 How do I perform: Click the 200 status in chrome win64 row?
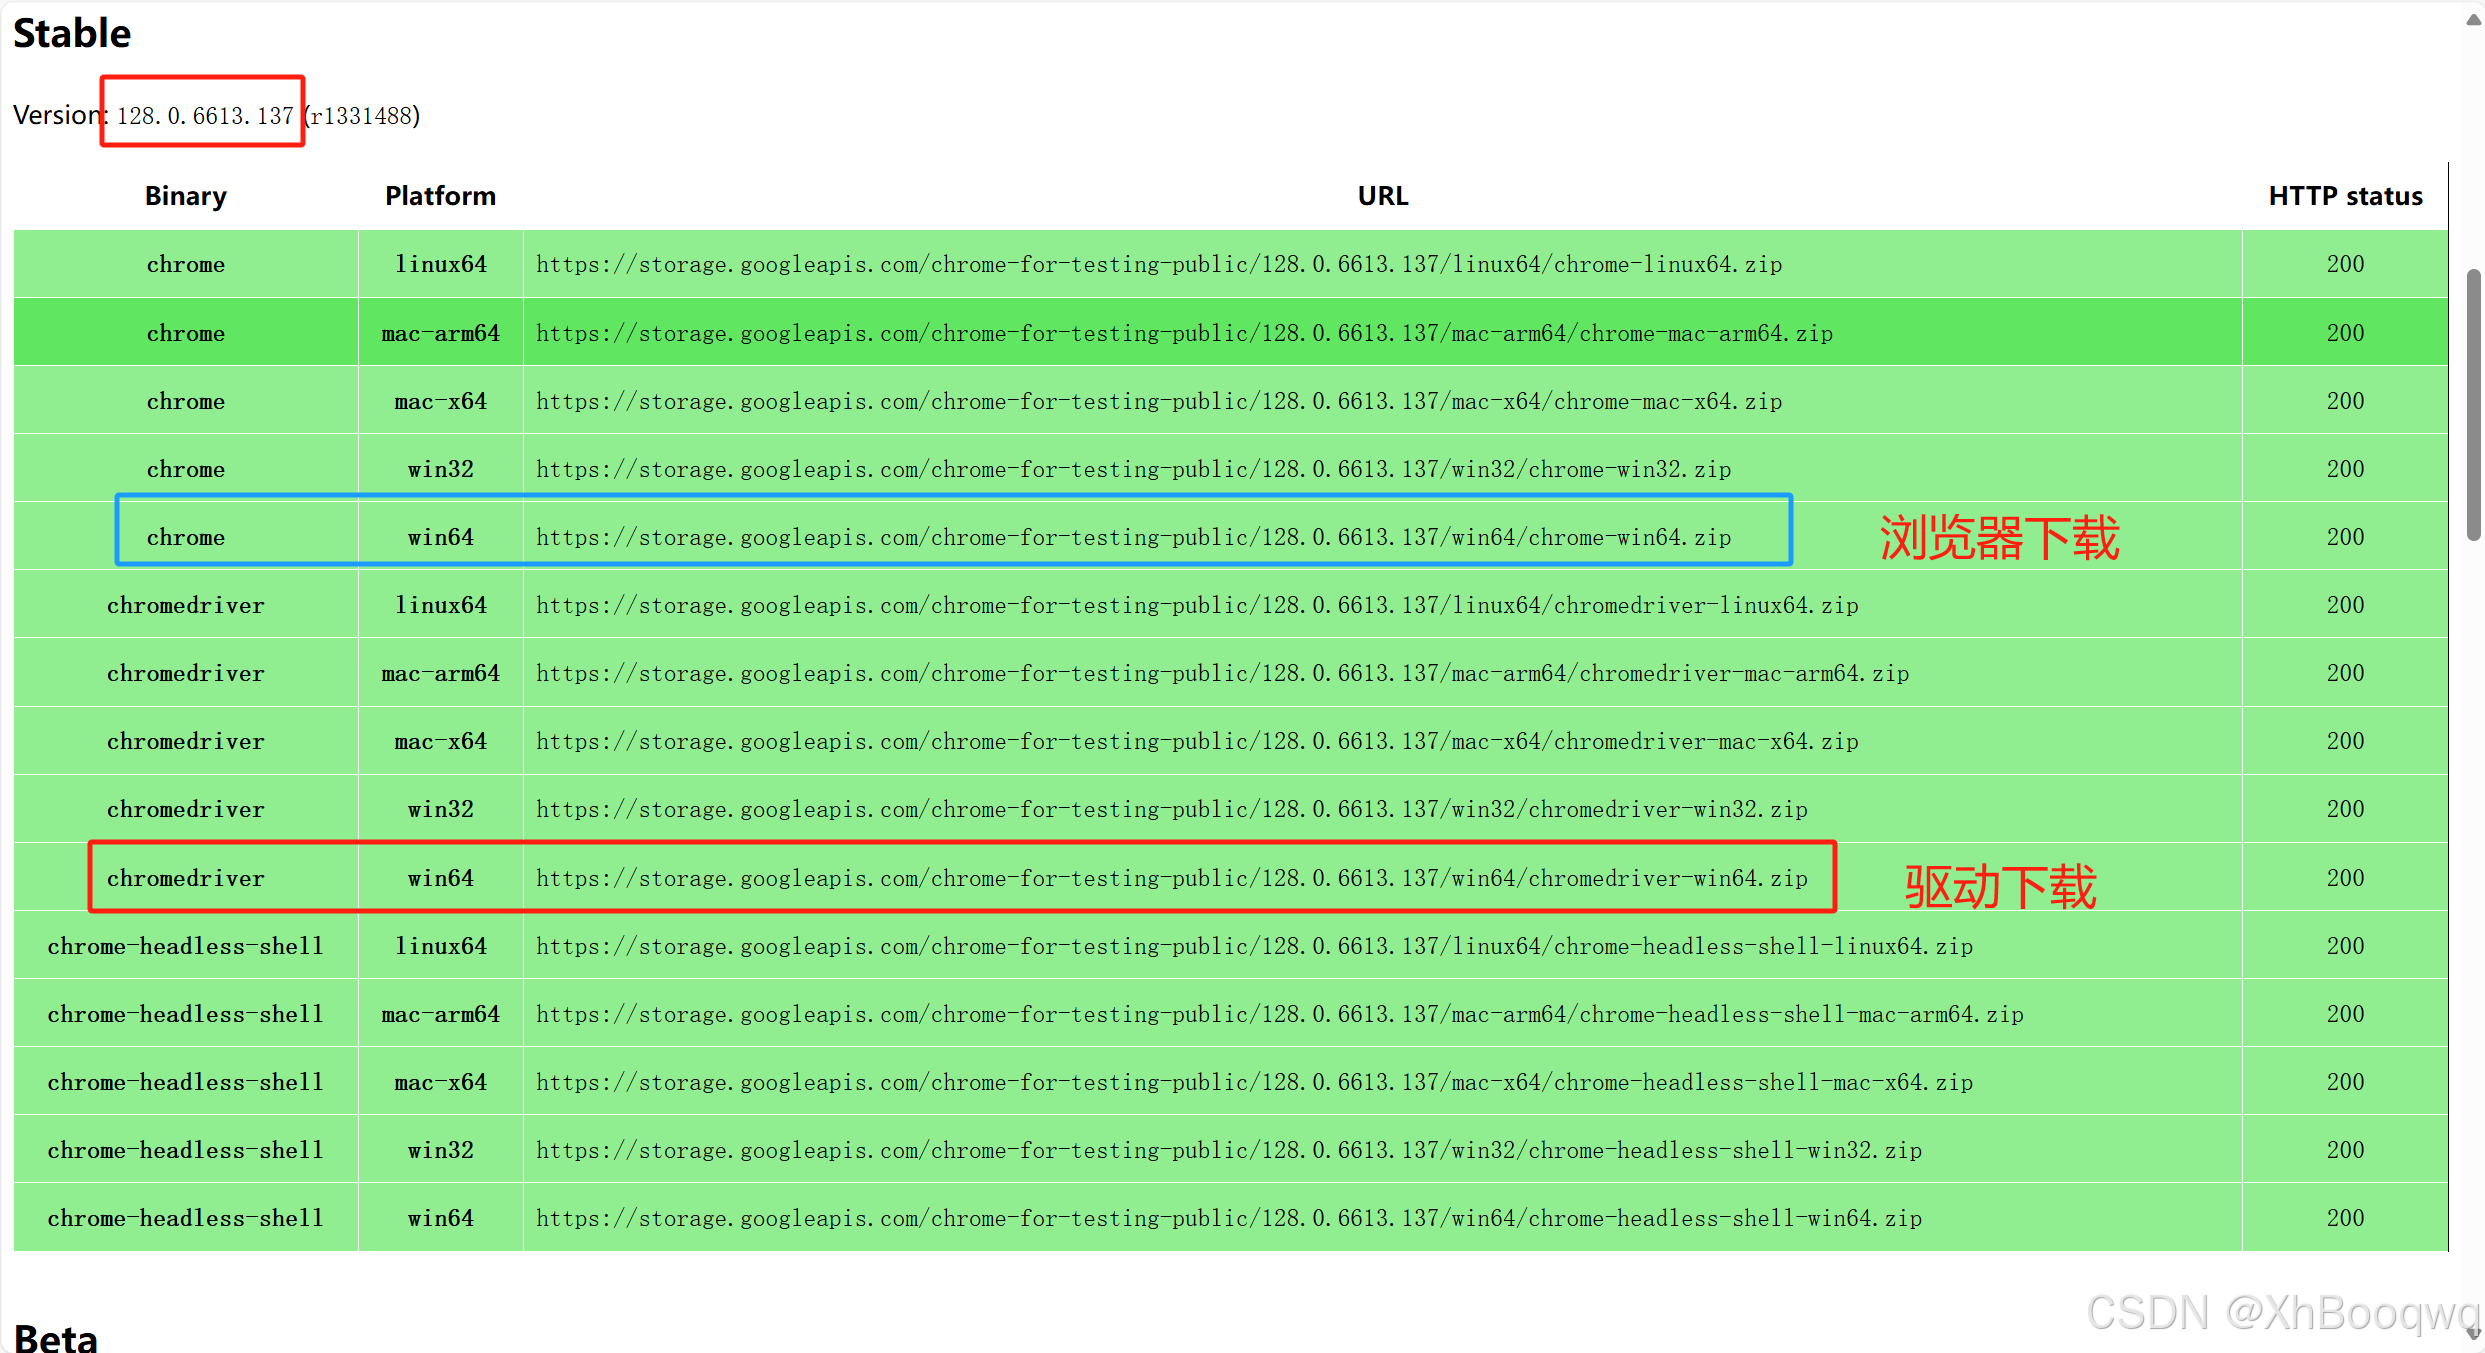(2345, 537)
